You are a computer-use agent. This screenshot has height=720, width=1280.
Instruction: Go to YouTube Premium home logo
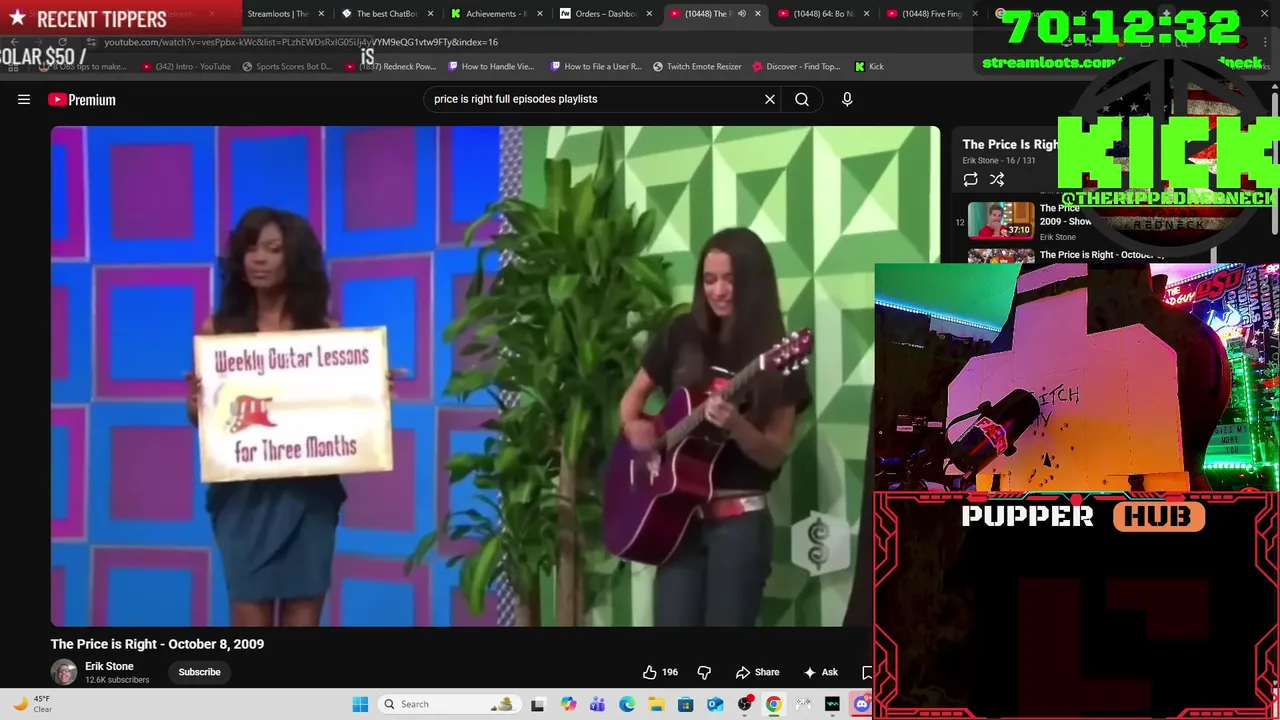click(x=81, y=99)
